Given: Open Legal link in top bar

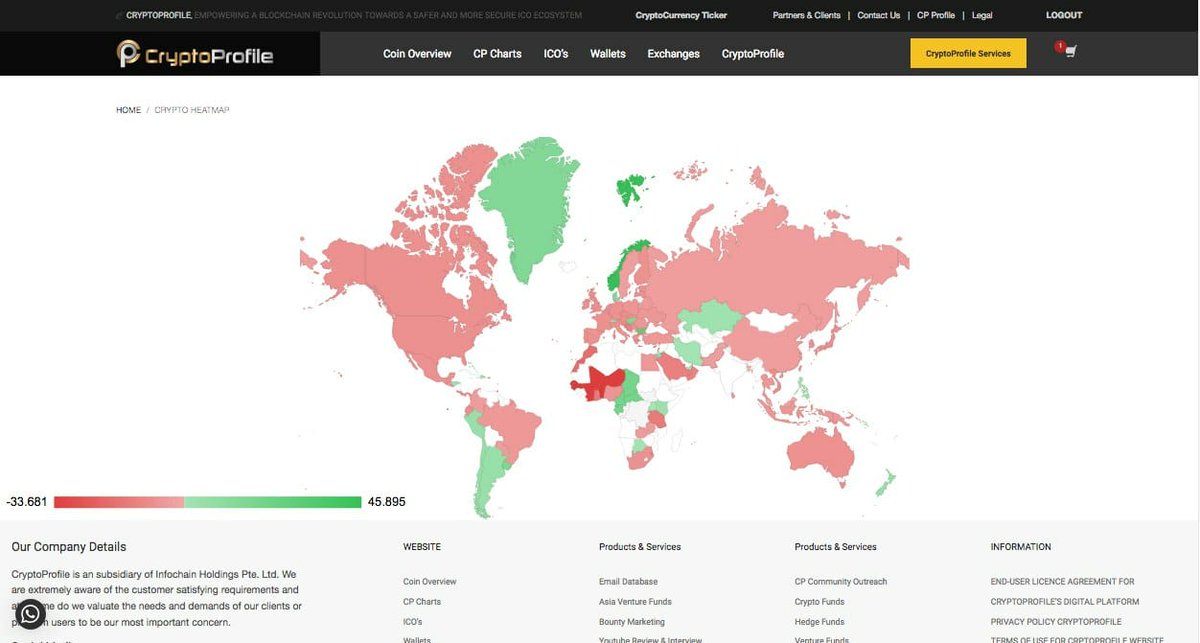Looking at the screenshot, I should click(x=983, y=16).
